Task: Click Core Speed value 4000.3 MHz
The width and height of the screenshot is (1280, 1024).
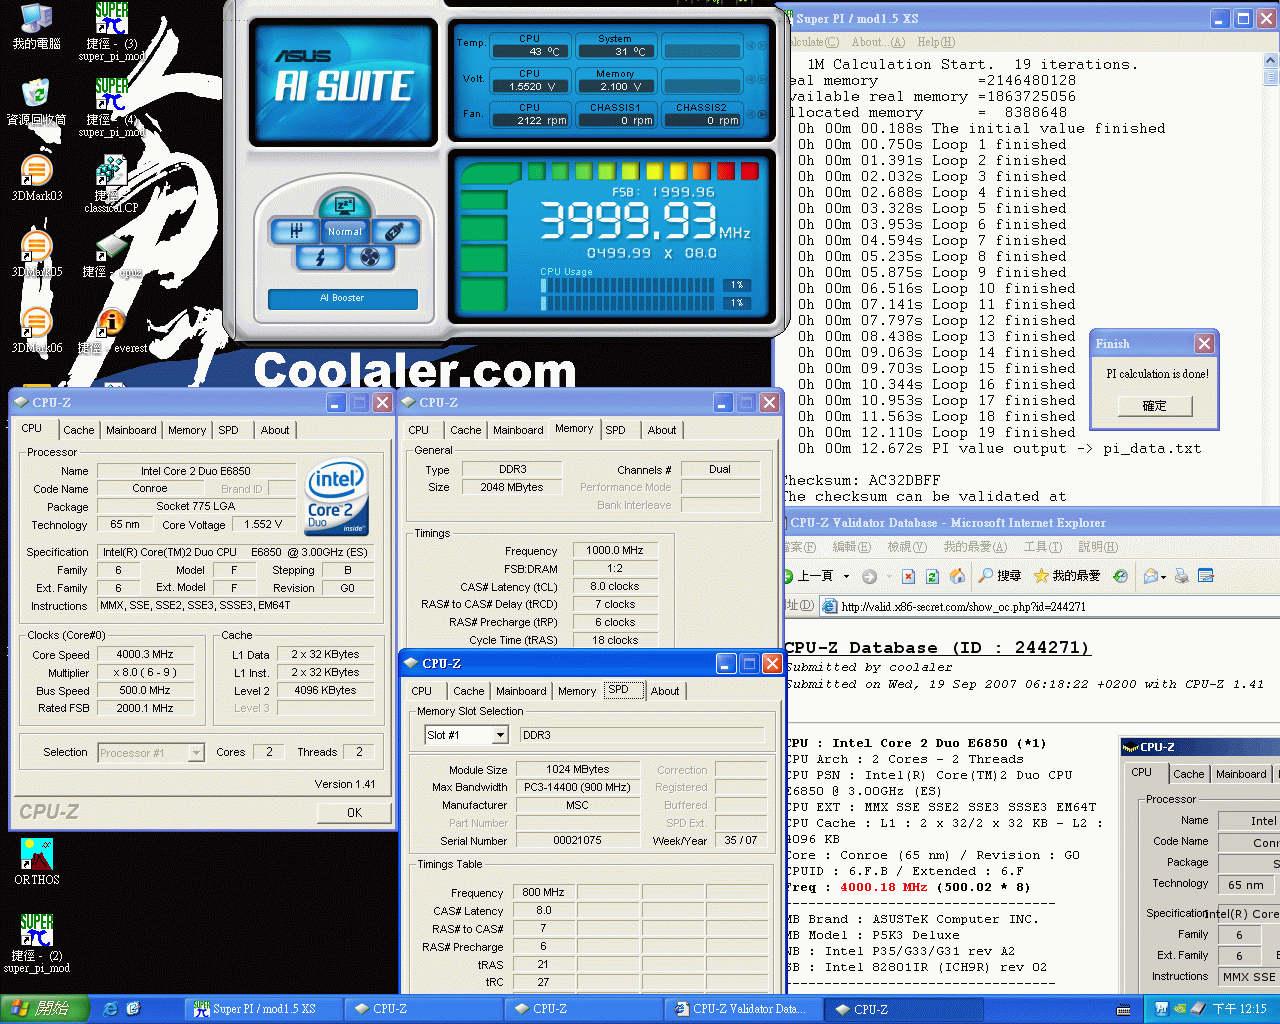Action: [x=145, y=654]
